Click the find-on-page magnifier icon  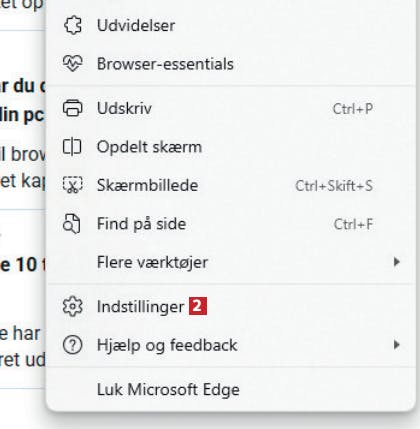tap(72, 224)
